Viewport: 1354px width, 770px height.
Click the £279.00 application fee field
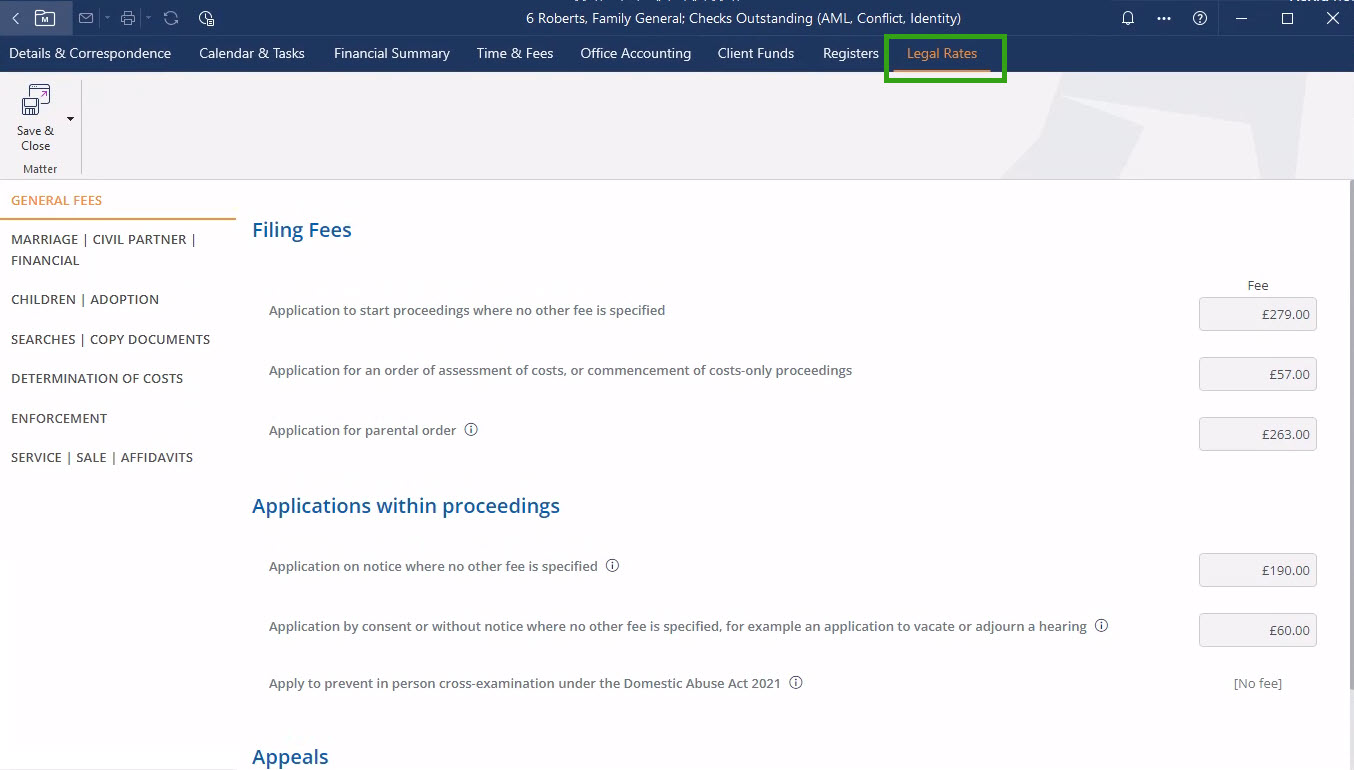pos(1257,314)
